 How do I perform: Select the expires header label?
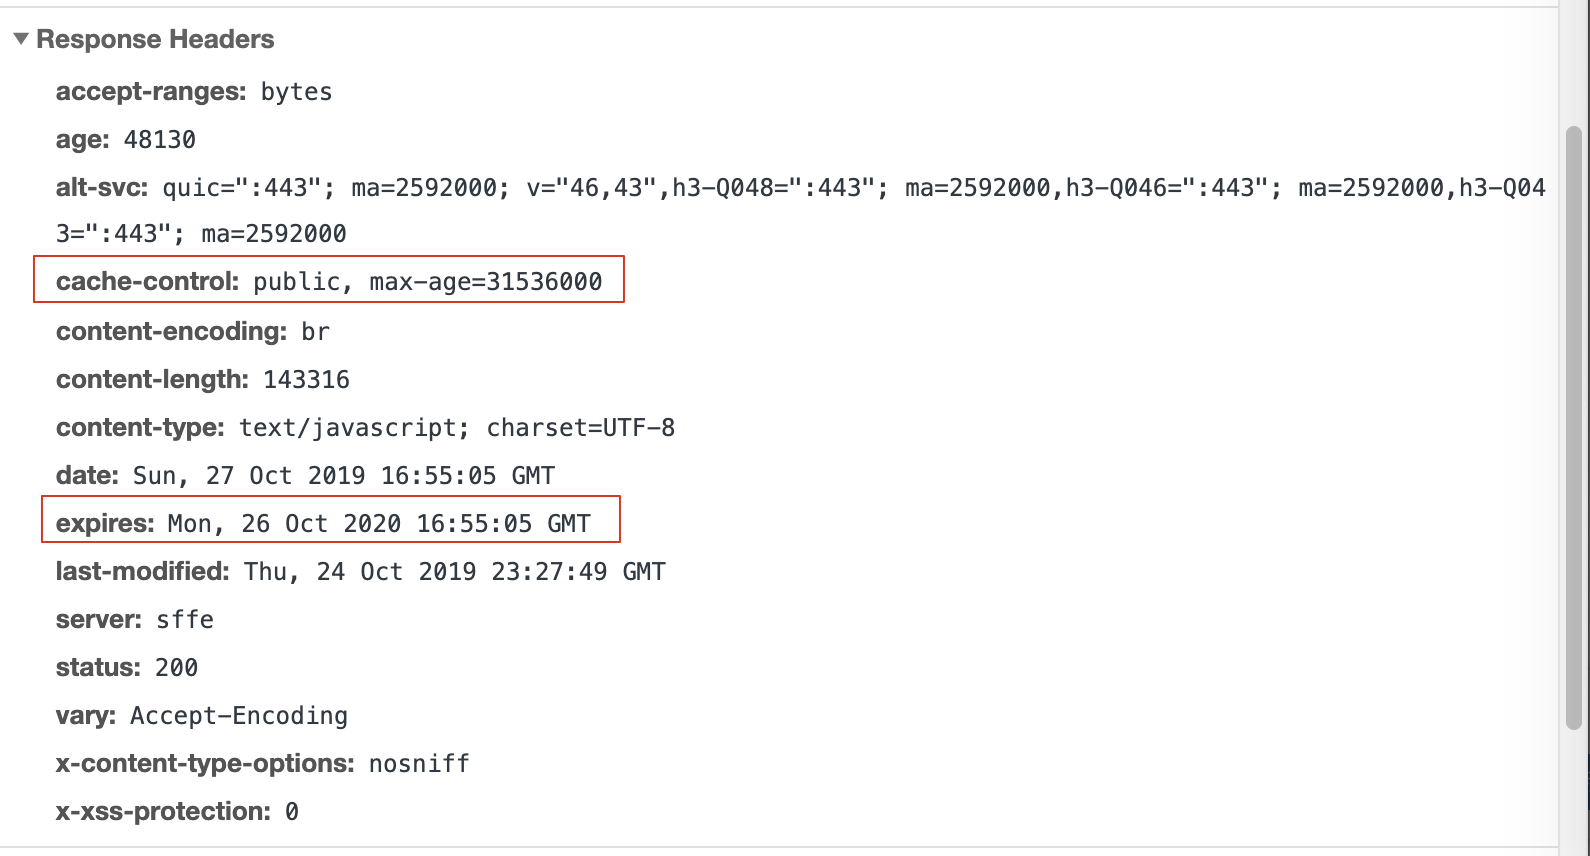pos(105,523)
